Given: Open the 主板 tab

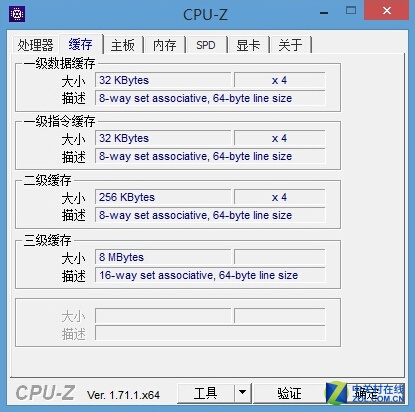Looking at the screenshot, I should (123, 45).
